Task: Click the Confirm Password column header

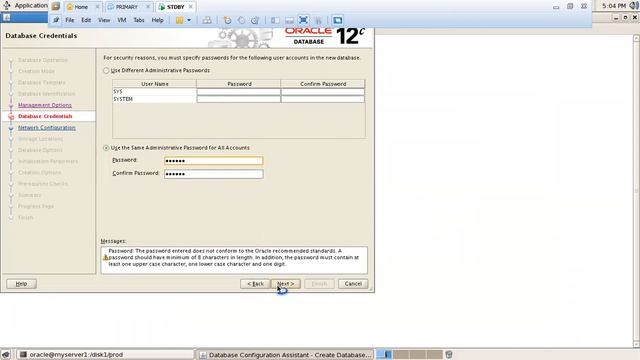Action: (323, 84)
